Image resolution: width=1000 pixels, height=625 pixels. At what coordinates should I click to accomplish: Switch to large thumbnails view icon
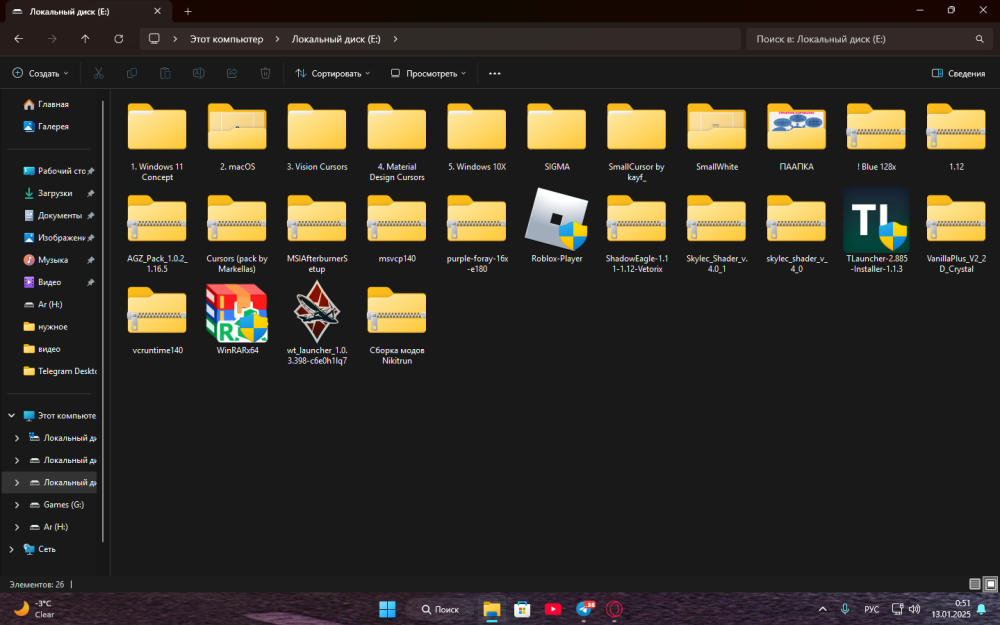(x=990, y=584)
